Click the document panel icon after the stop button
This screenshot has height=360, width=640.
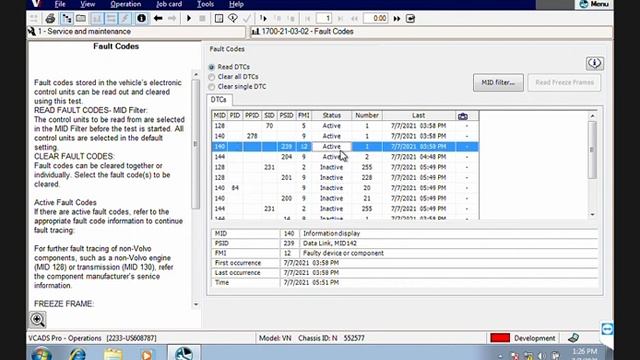tap(219, 18)
